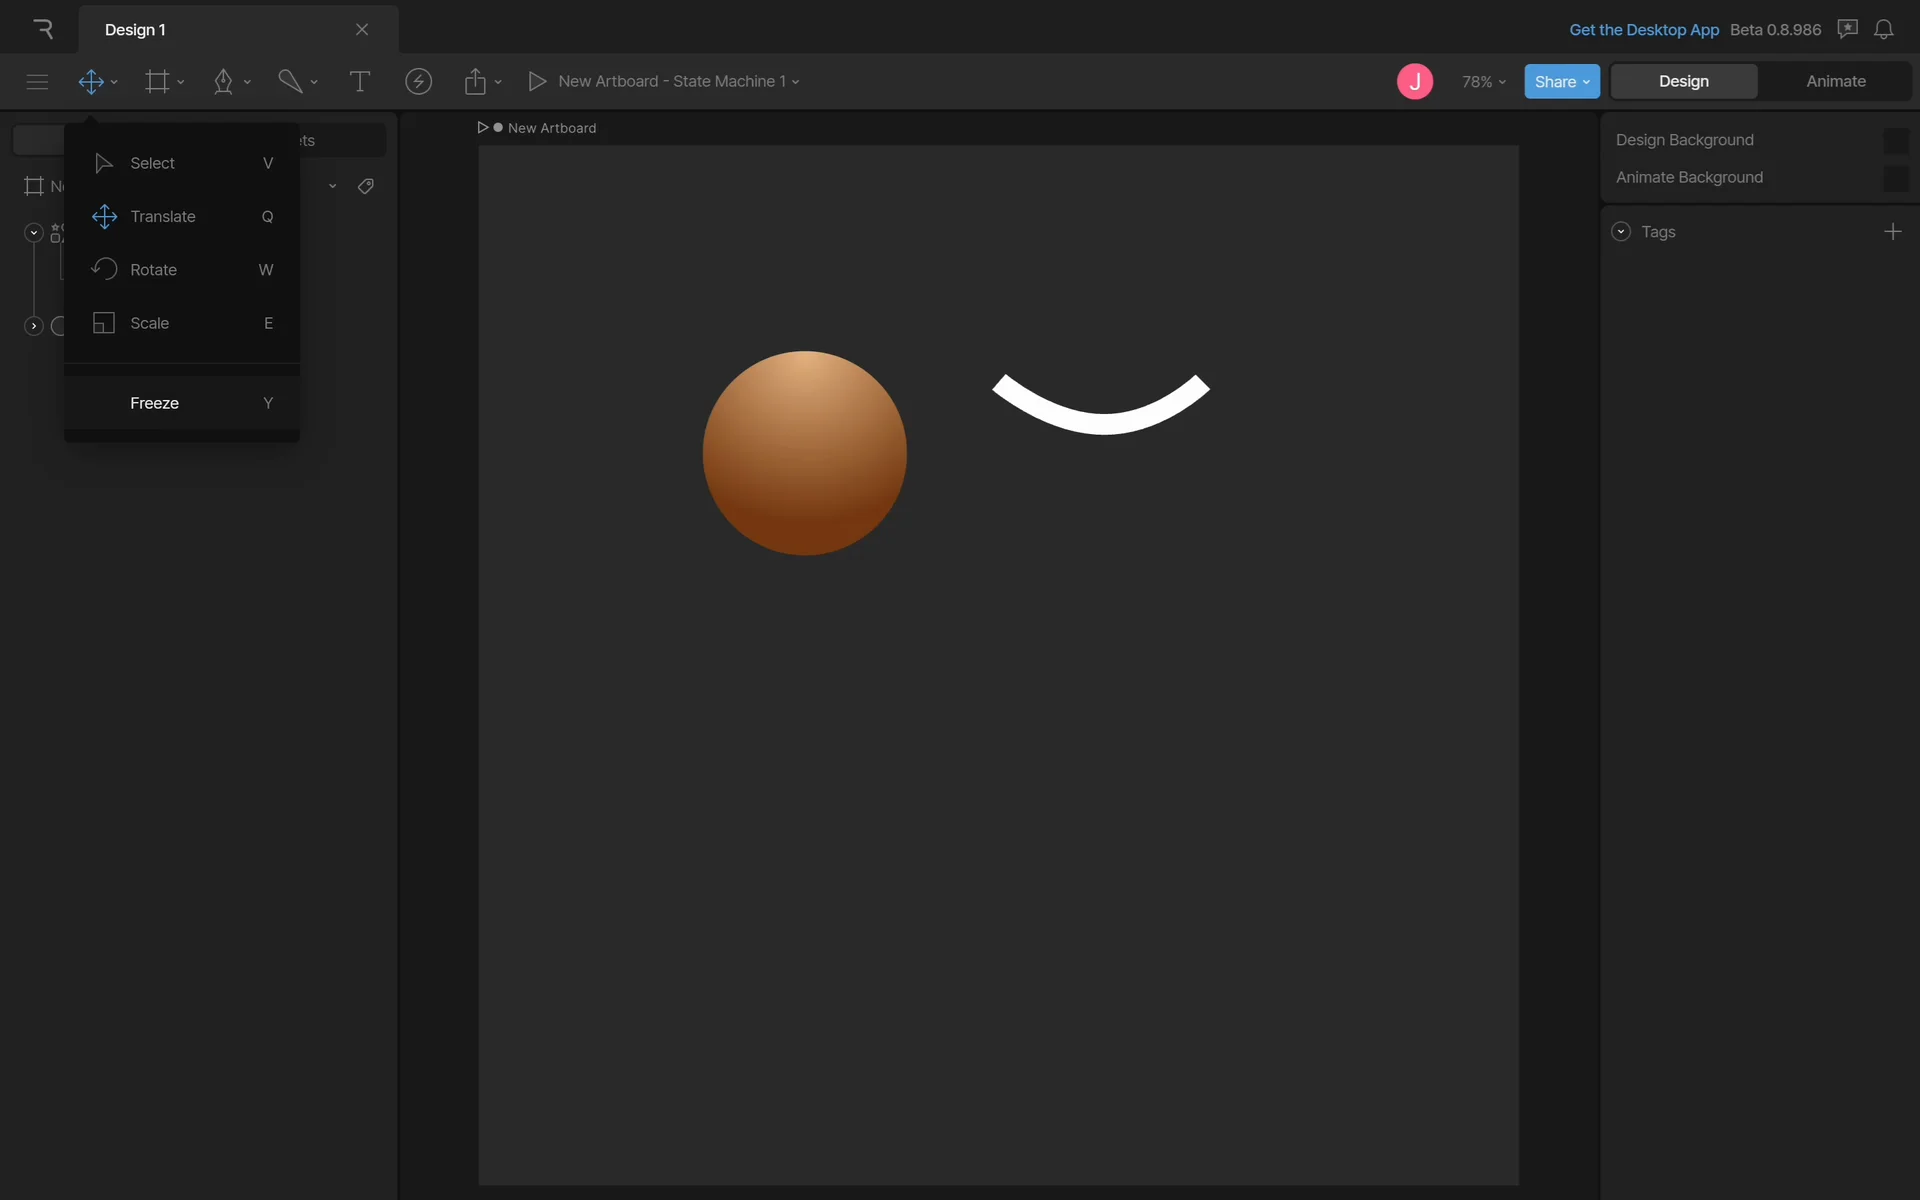Switch to Design mode
The image size is (1920, 1200).
coord(1683,81)
